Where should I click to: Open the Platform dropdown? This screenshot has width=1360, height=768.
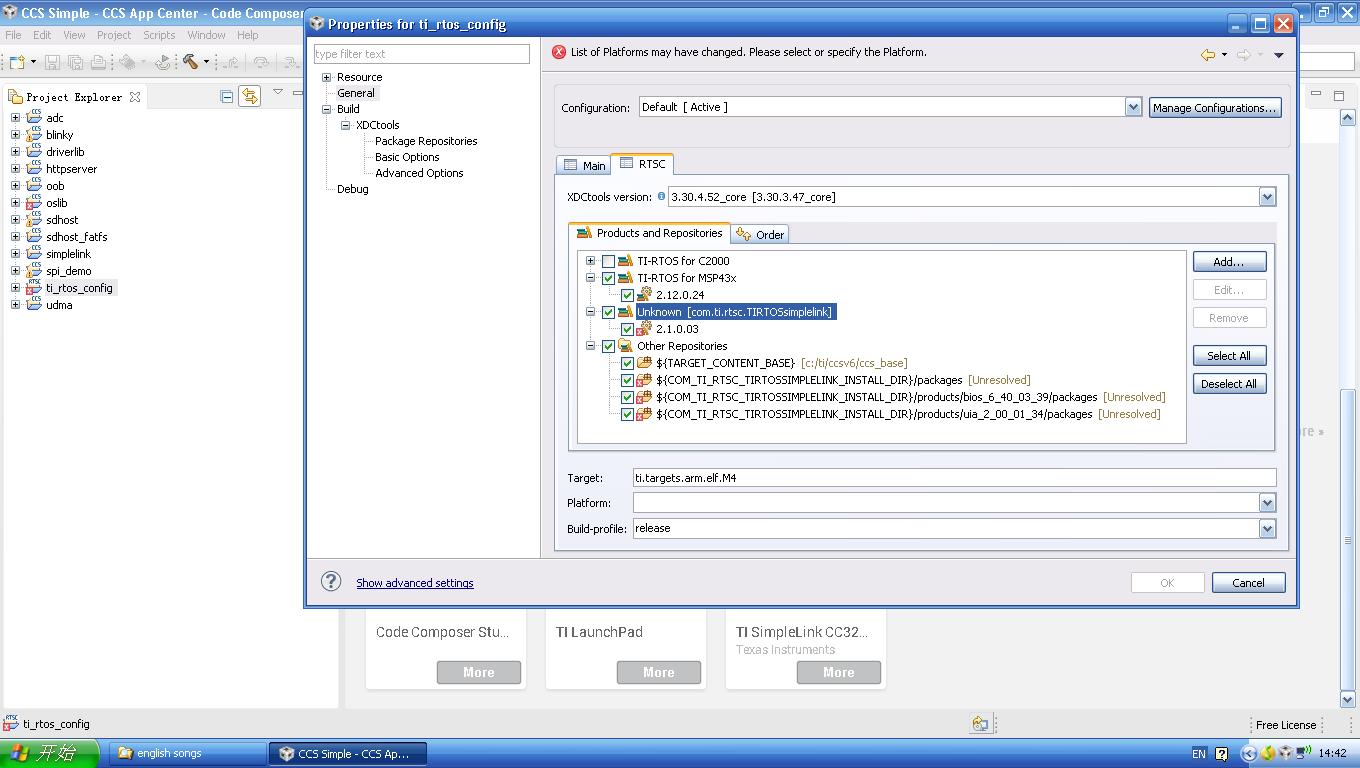pos(1267,503)
